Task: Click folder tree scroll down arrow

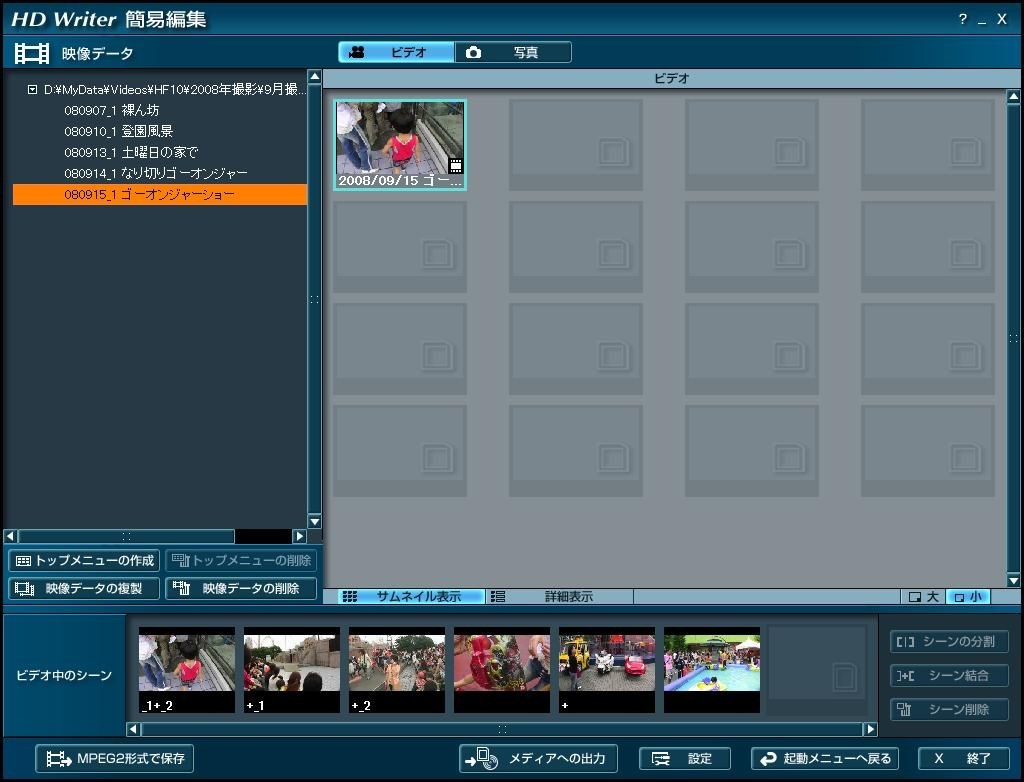Action: 314,521
